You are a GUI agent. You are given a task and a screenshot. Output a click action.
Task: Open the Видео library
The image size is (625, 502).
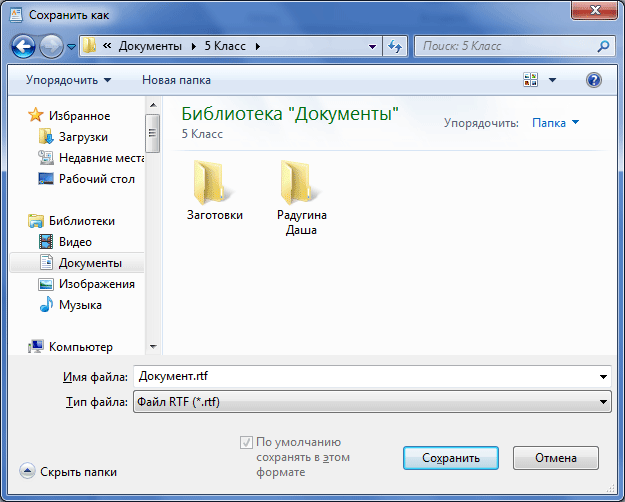pyautogui.click(x=75, y=242)
